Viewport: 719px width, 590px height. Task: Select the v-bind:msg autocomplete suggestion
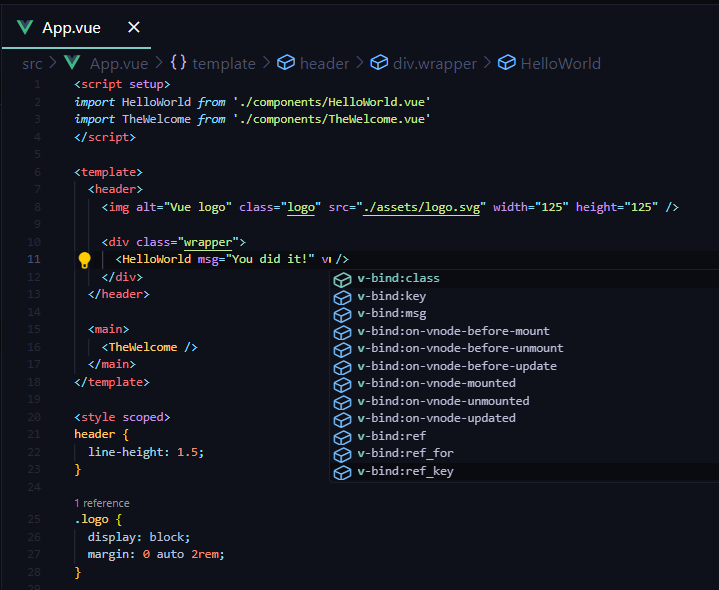(392, 313)
